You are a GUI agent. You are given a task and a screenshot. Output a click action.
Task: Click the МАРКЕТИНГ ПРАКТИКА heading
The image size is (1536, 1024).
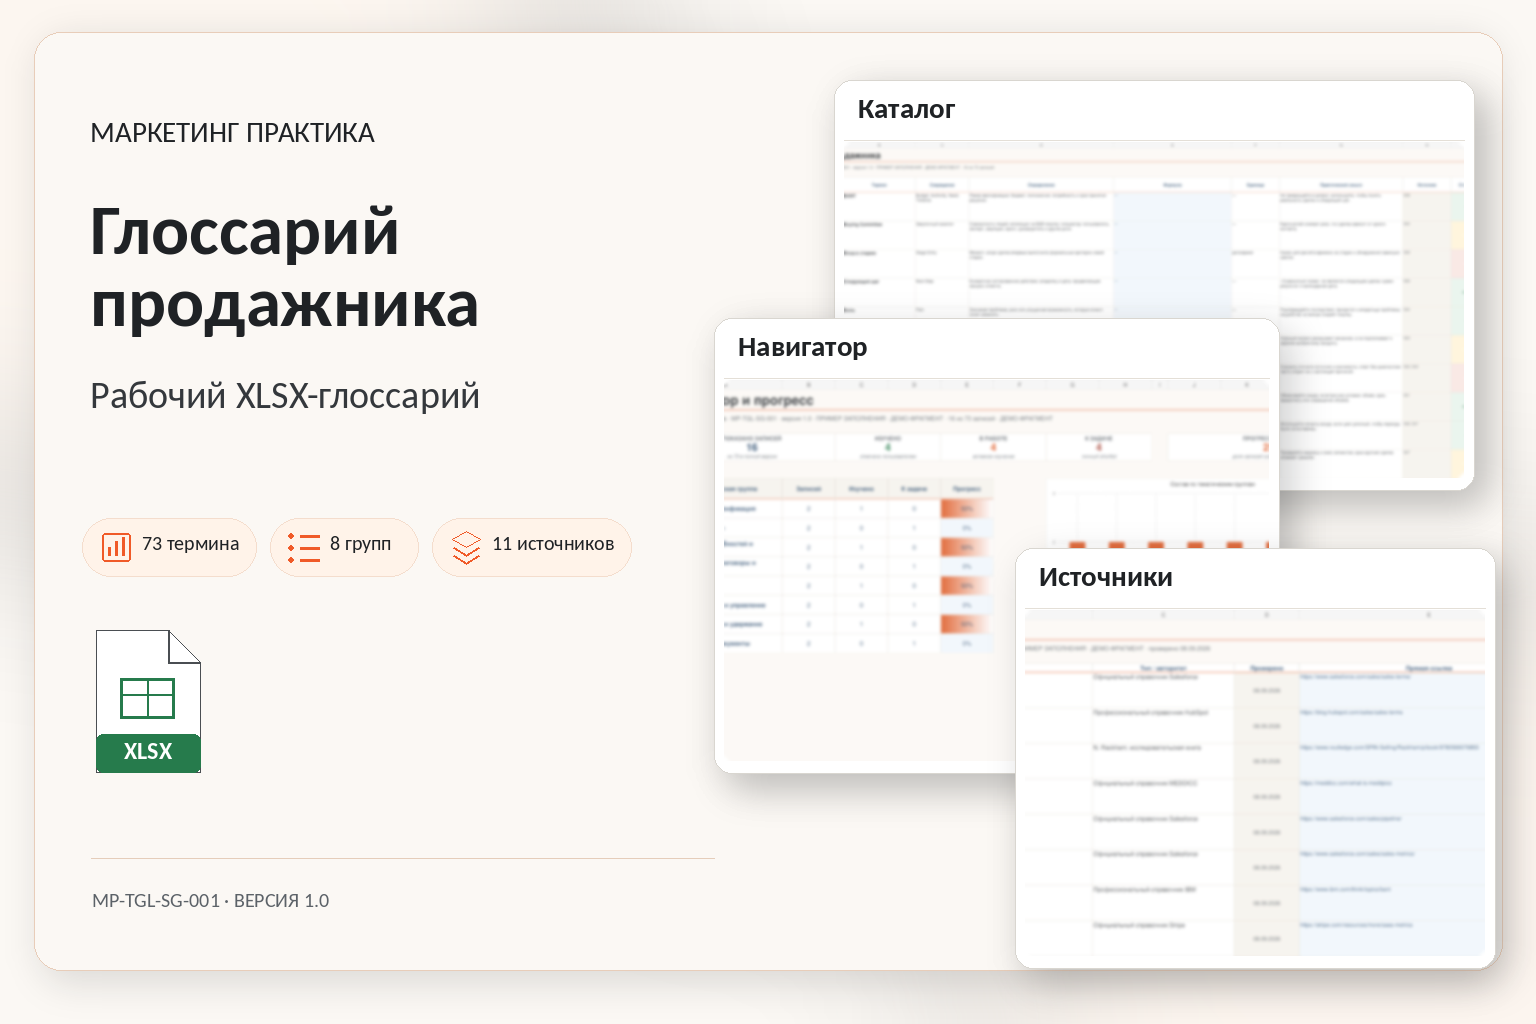[232, 133]
